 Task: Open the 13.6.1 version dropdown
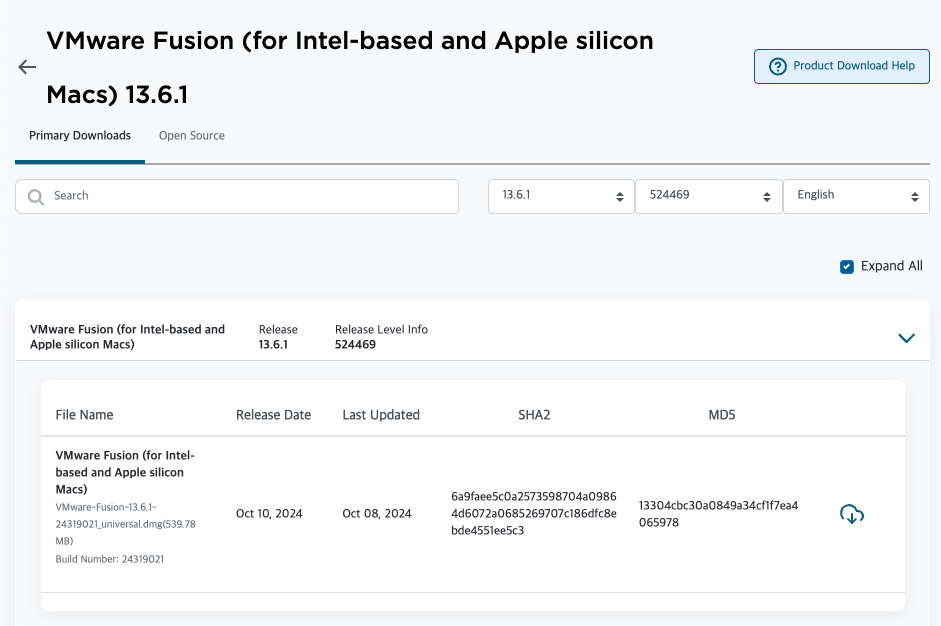tap(561, 196)
